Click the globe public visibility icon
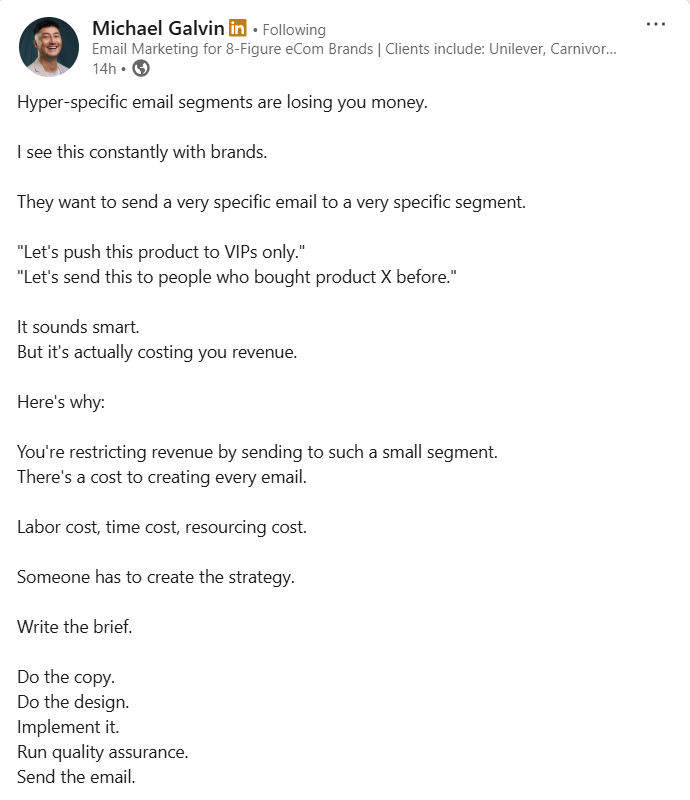The height and width of the screenshot is (800, 690). click(141, 68)
